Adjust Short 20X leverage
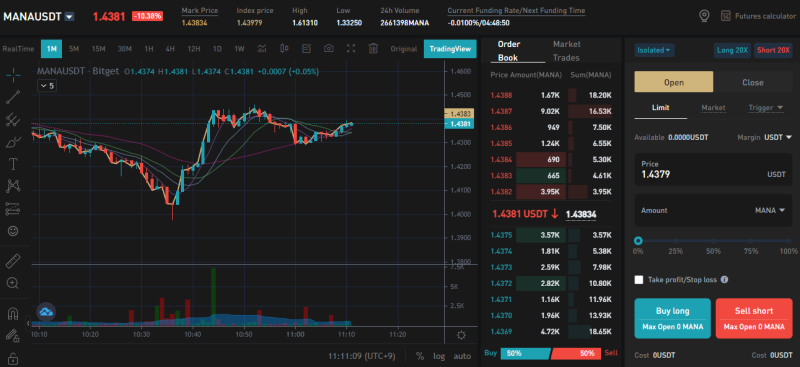 pos(773,50)
